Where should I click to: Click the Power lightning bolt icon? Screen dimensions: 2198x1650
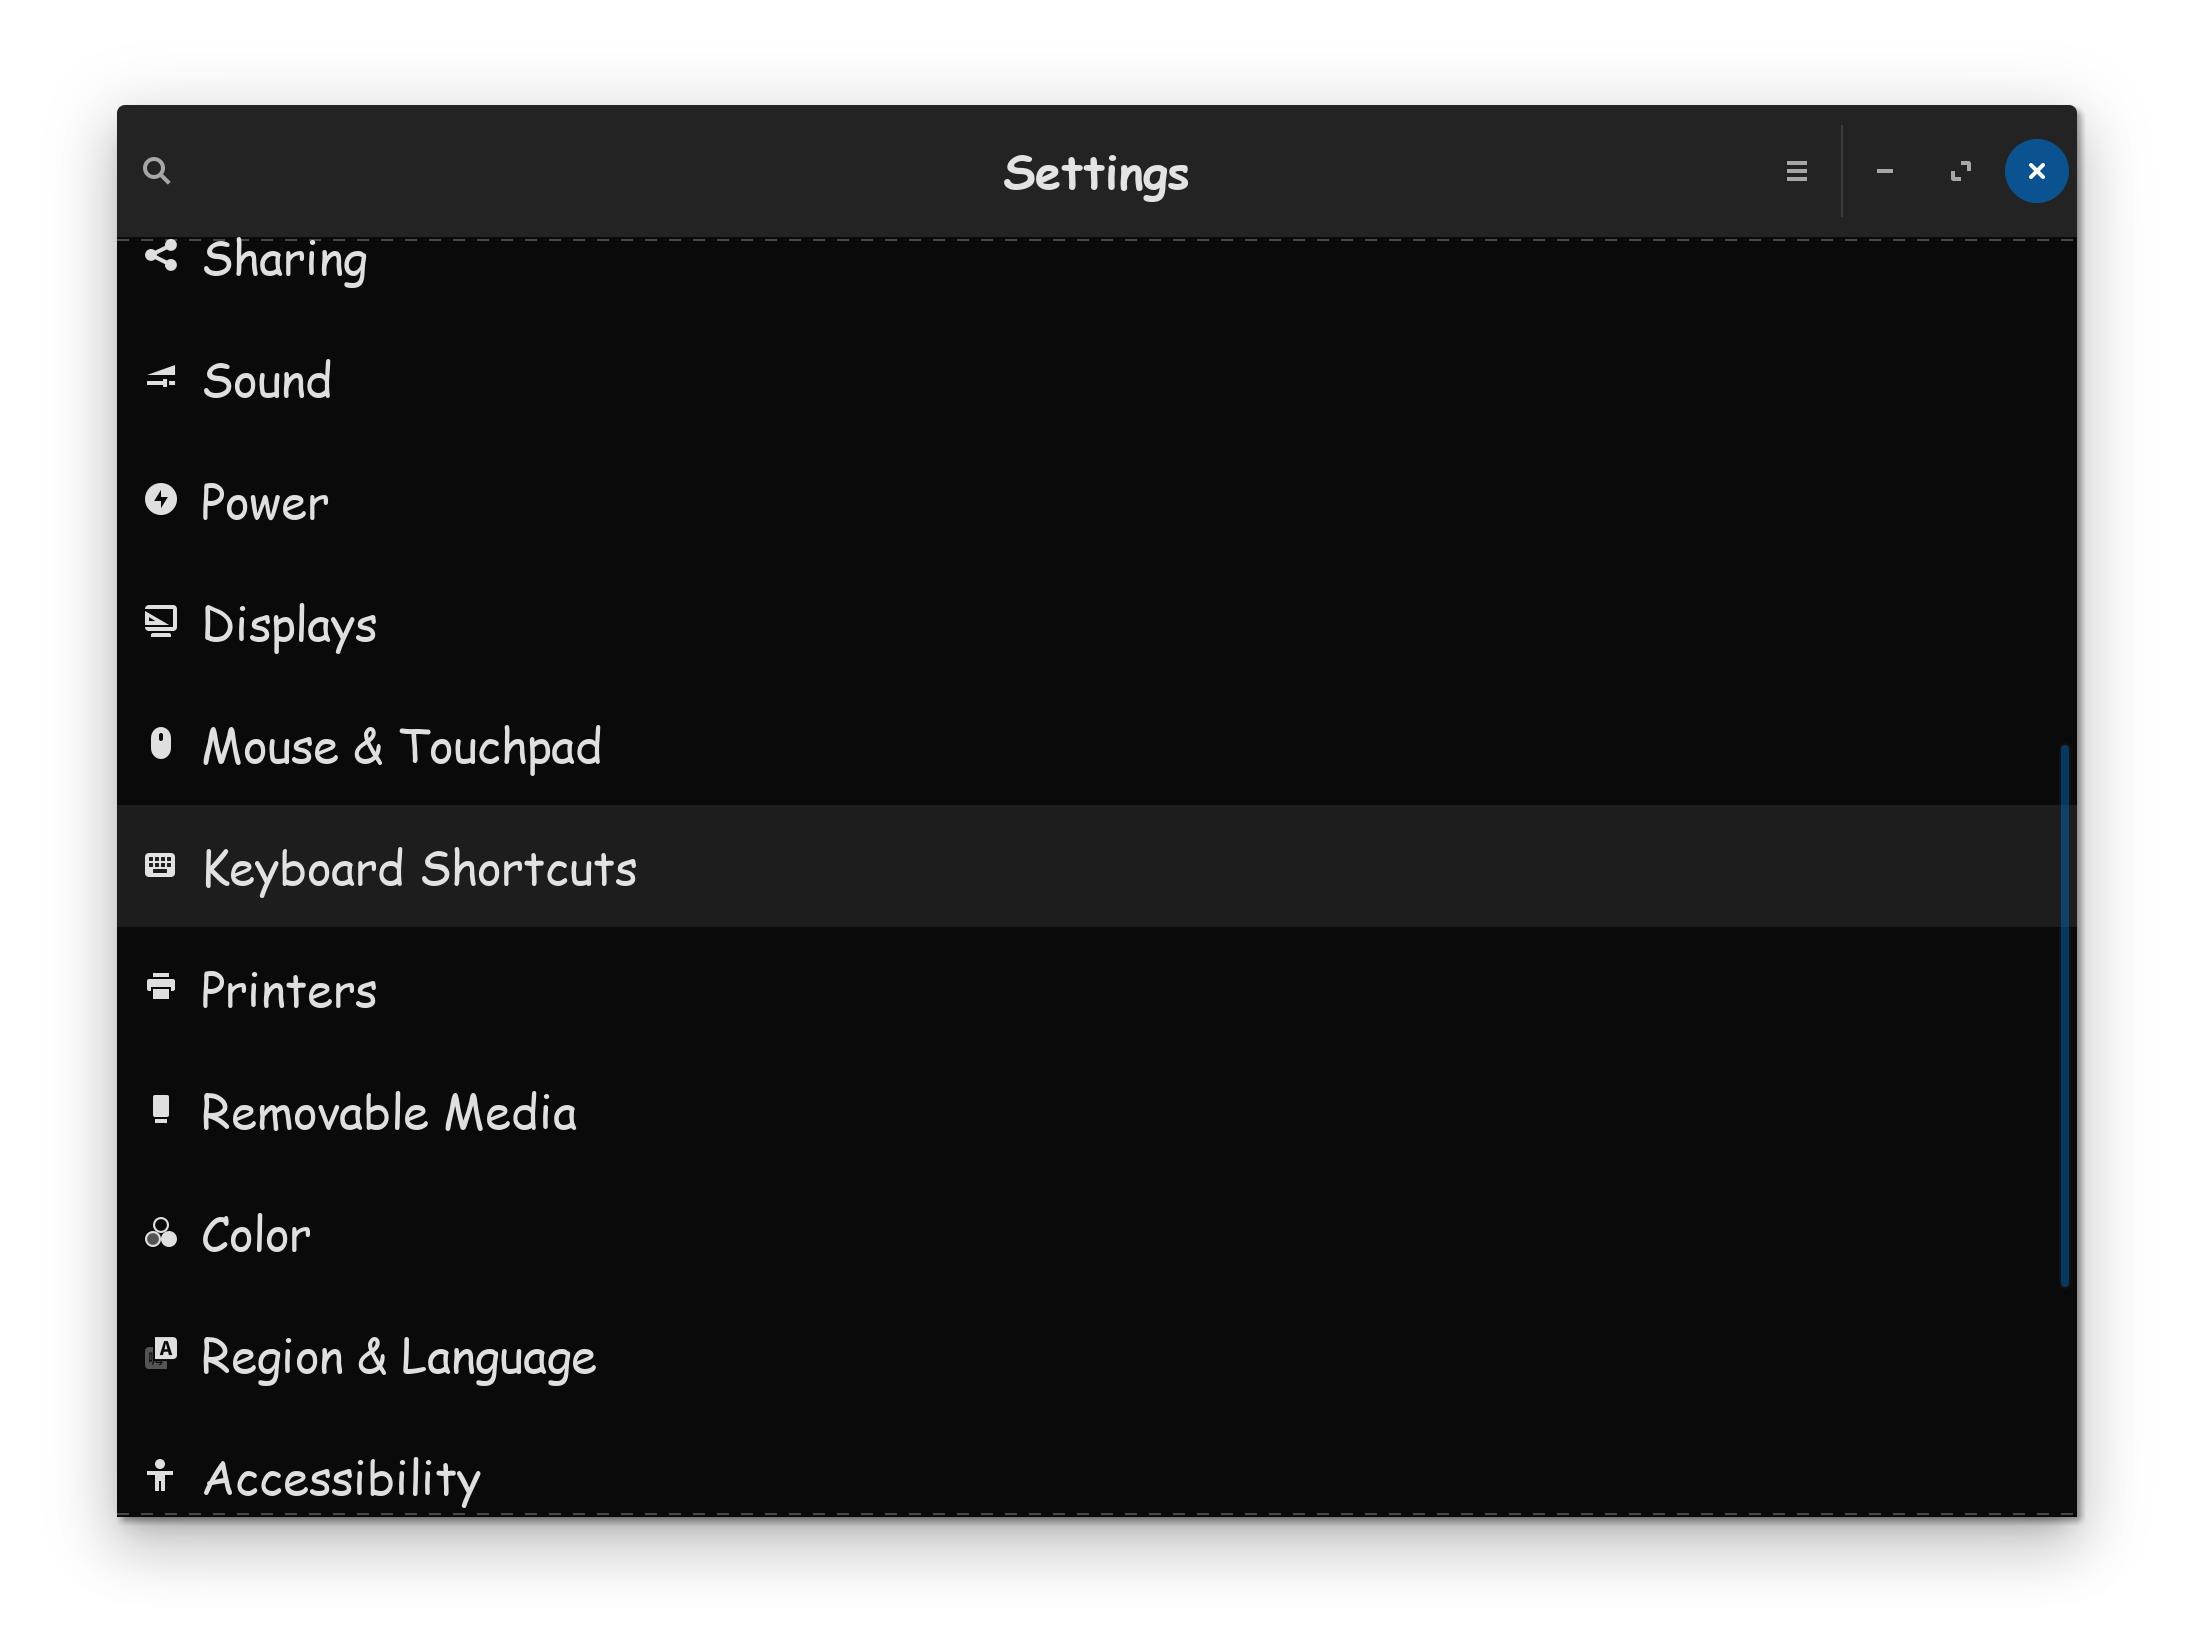point(161,499)
